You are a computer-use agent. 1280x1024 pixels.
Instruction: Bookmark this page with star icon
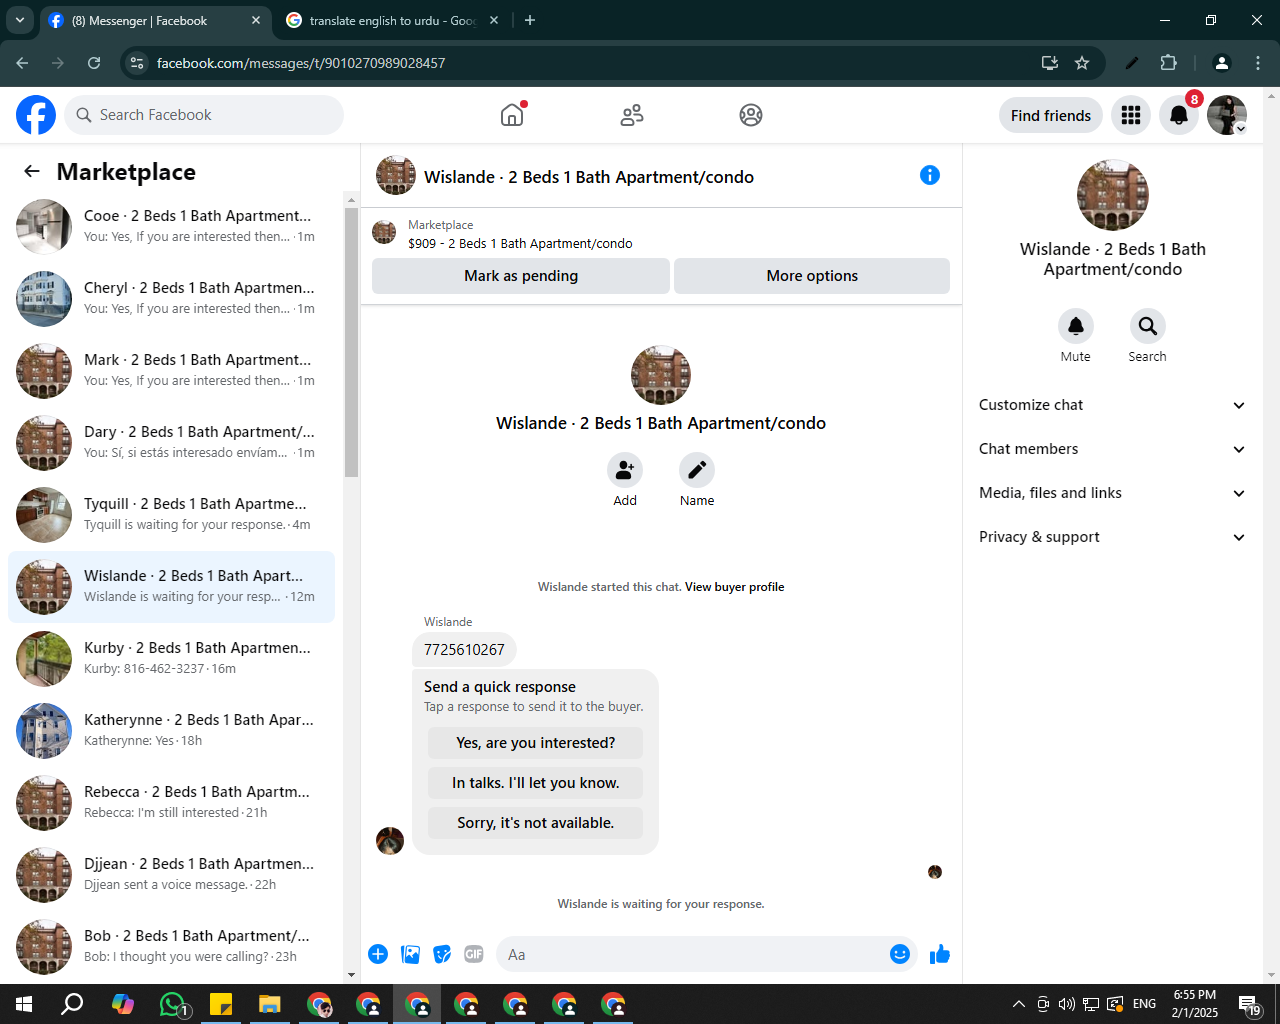click(x=1082, y=63)
